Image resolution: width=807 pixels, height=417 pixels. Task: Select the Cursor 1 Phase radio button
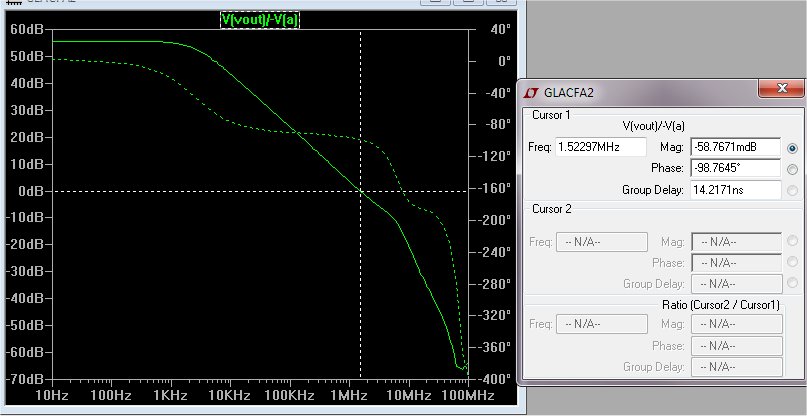pyautogui.click(x=792, y=169)
